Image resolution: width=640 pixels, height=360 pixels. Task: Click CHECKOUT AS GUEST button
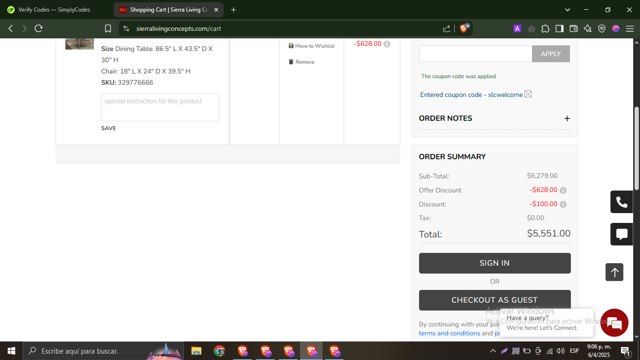495,300
